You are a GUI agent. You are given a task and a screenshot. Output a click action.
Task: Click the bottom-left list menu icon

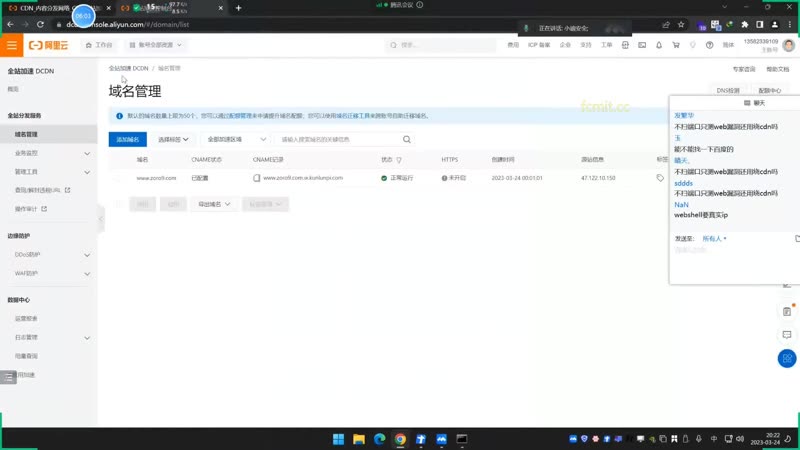8,377
